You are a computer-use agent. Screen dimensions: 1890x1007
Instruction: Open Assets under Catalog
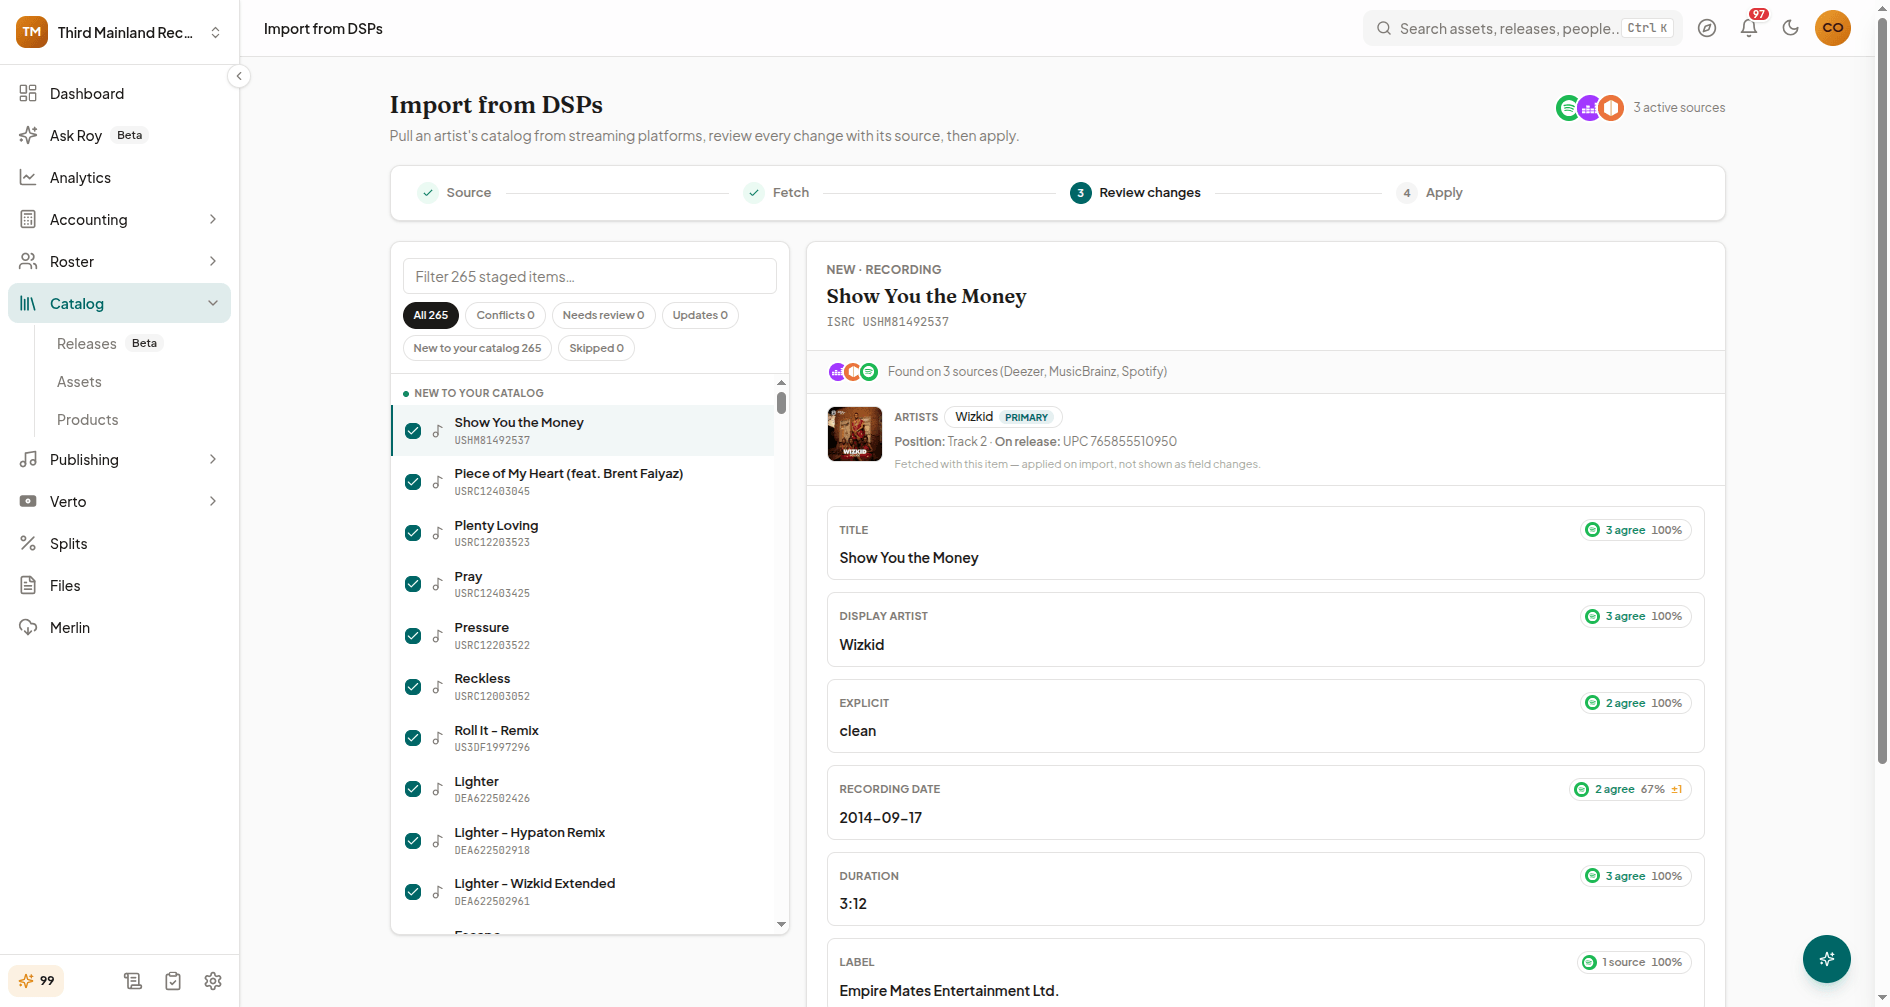point(79,382)
